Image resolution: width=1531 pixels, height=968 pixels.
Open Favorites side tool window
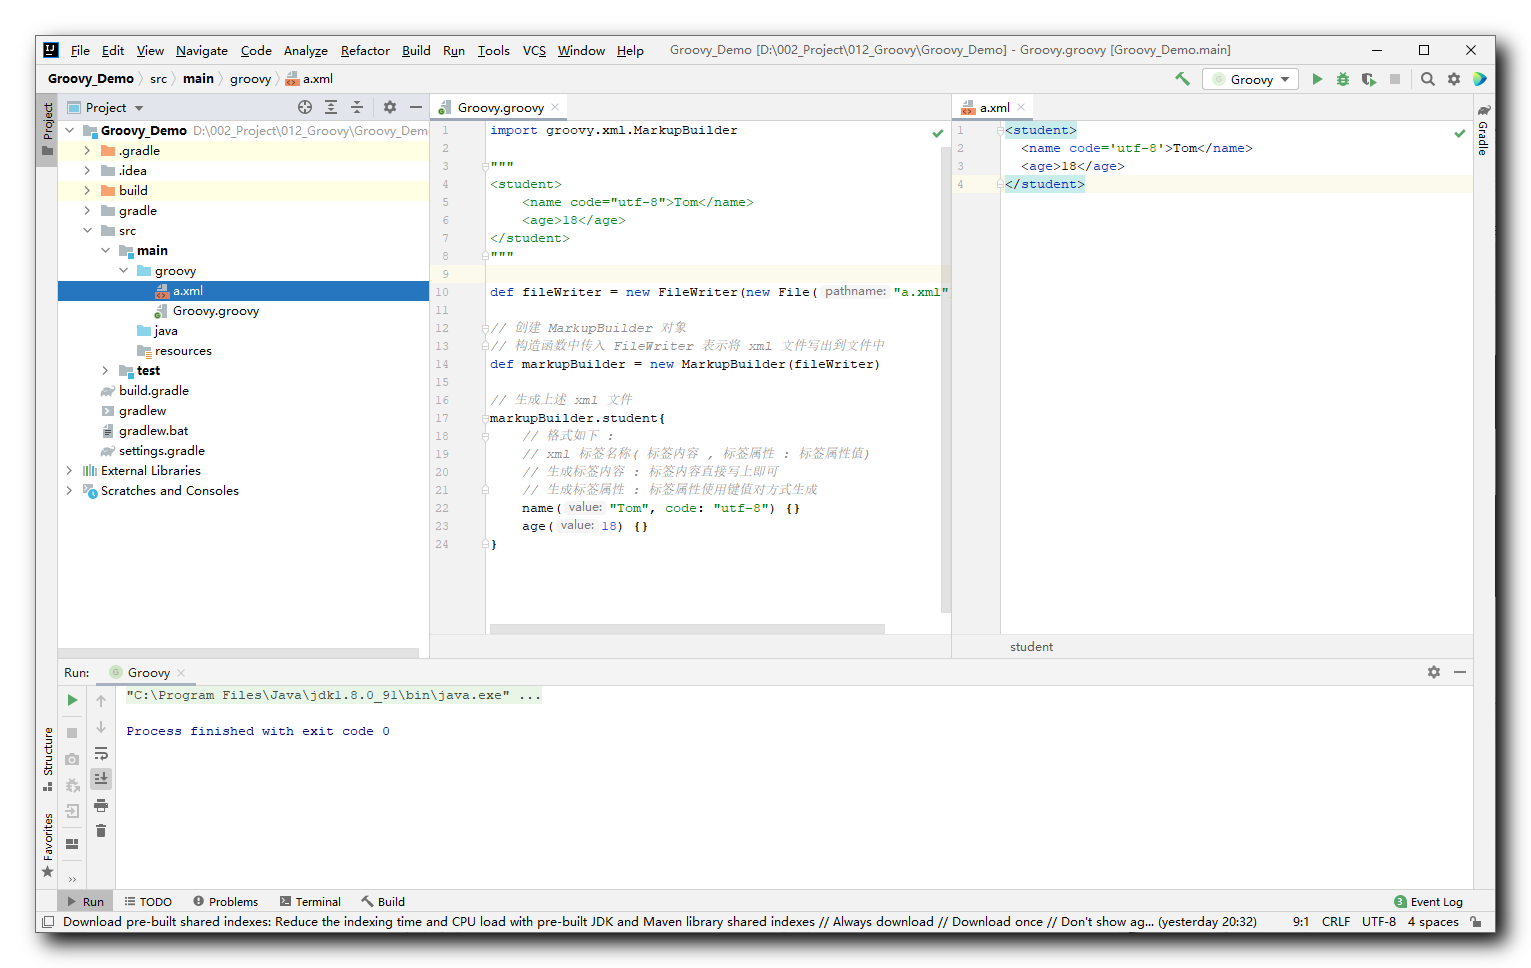[47, 845]
